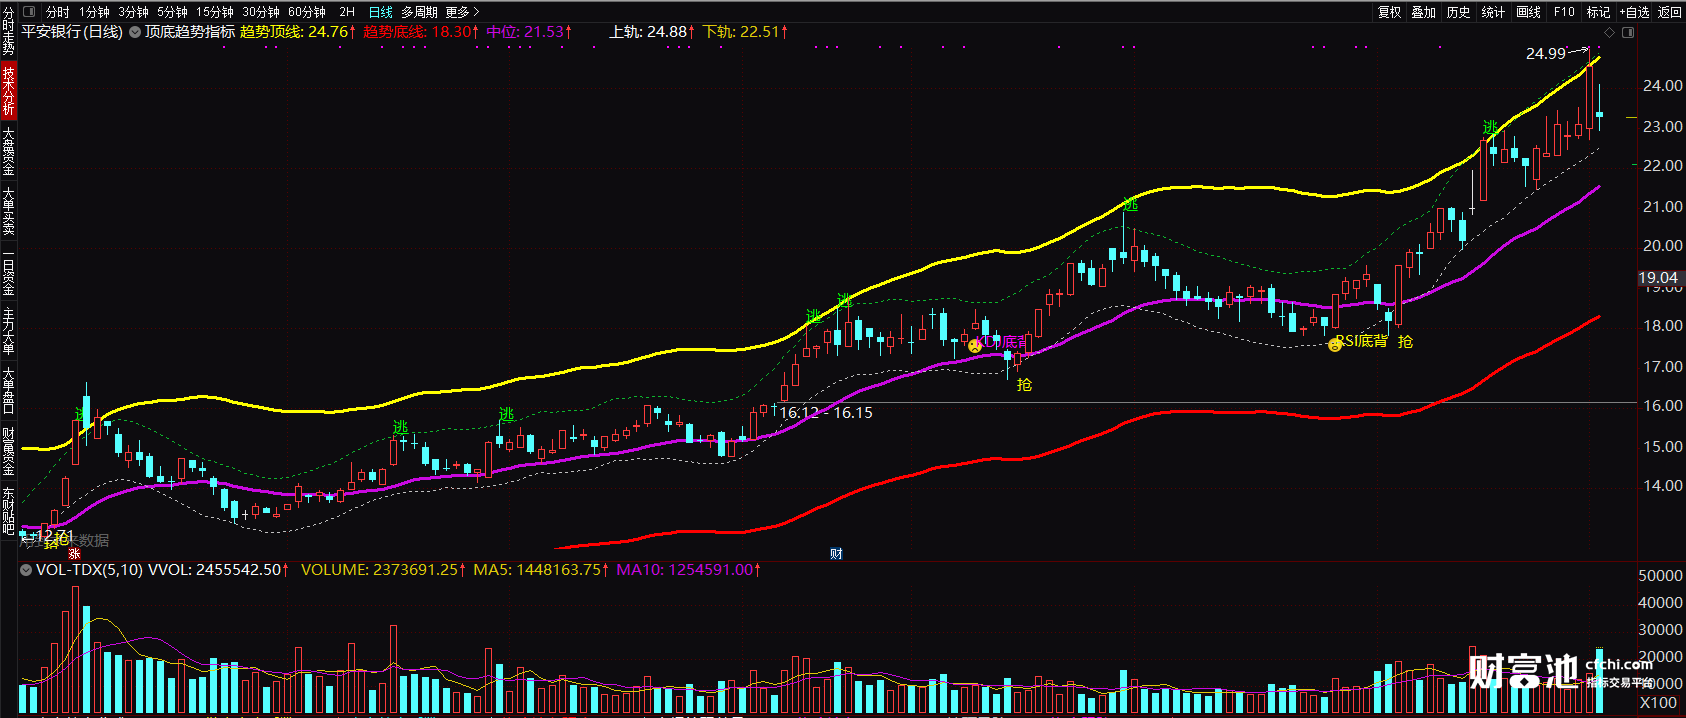Open 大单买卖 sidebar tab
This screenshot has height=718, width=1686.
point(8,211)
